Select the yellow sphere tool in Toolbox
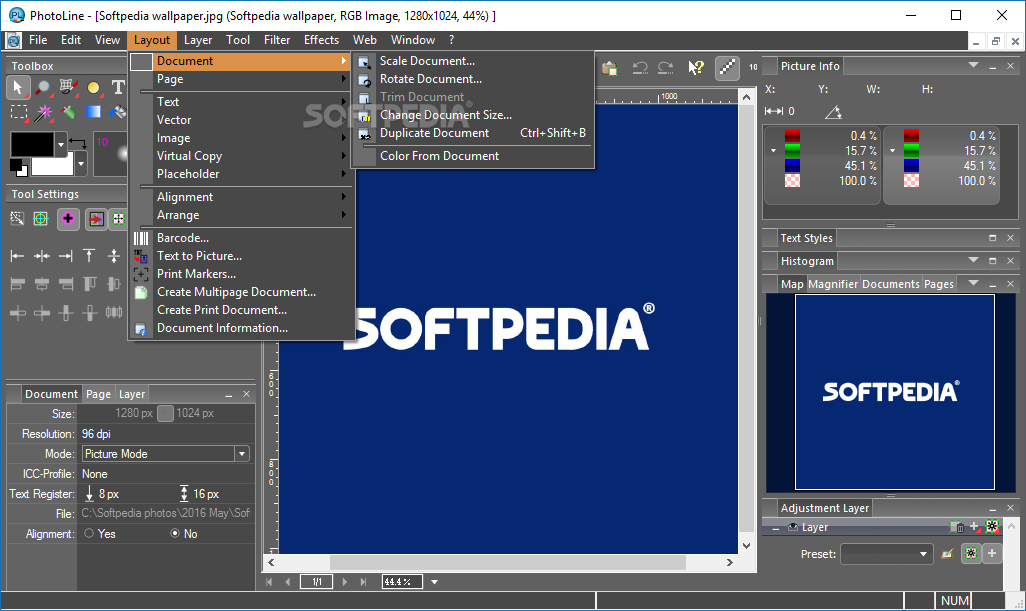The height and width of the screenshot is (611, 1026). click(x=94, y=87)
